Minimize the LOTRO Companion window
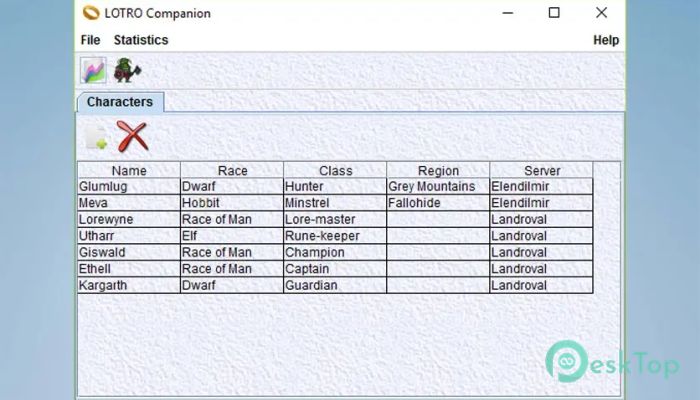Viewport: 700px width, 400px height. [508, 13]
